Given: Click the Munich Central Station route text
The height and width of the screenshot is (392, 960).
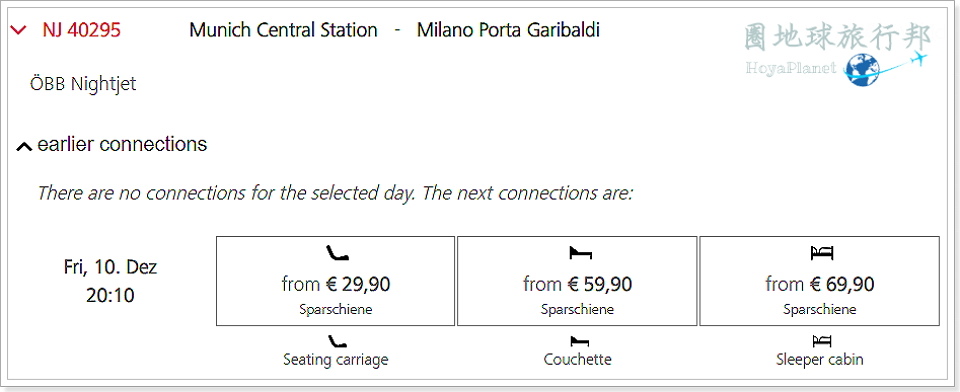Looking at the screenshot, I should (283, 30).
